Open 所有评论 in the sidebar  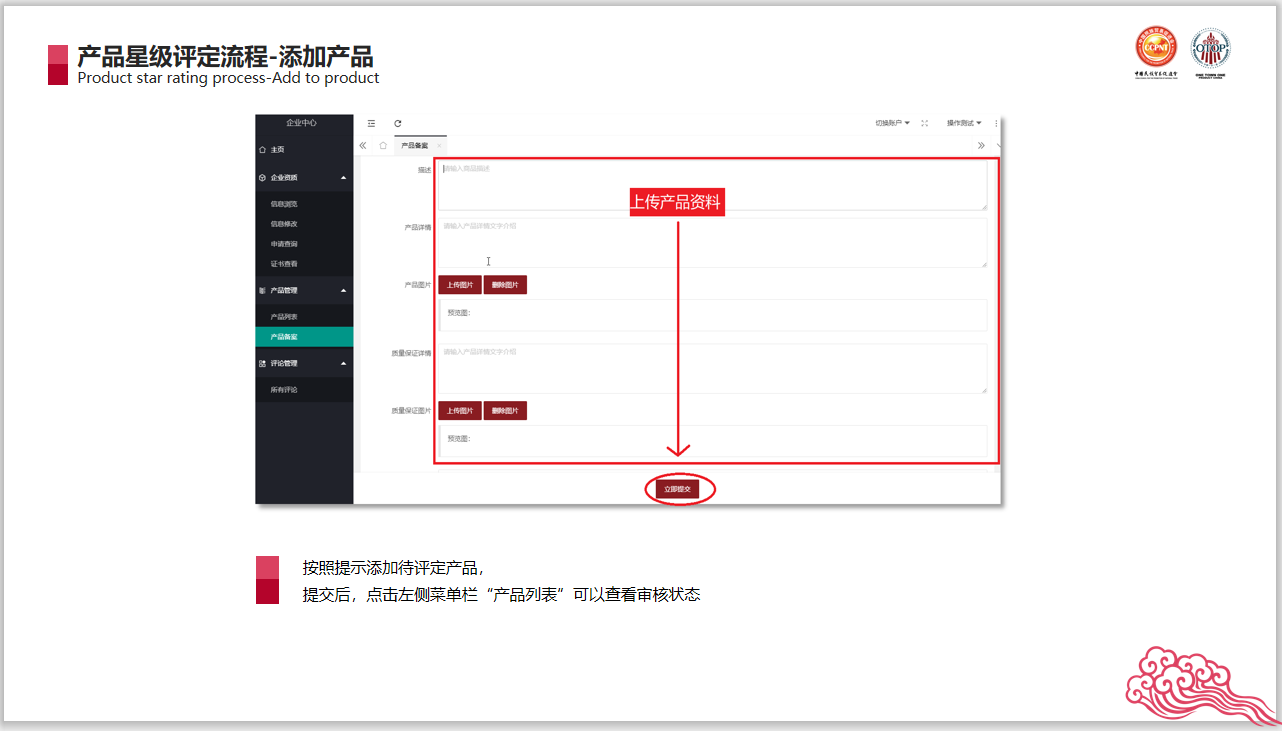pos(304,390)
